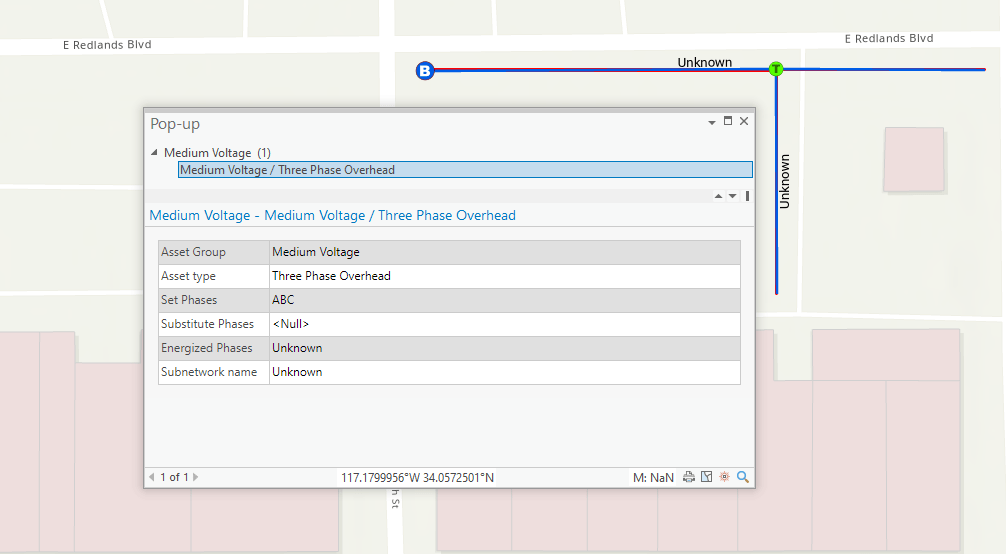The width and height of the screenshot is (1006, 554).
Task: Click the horizontal Unknown line label on map
Action: [704, 62]
